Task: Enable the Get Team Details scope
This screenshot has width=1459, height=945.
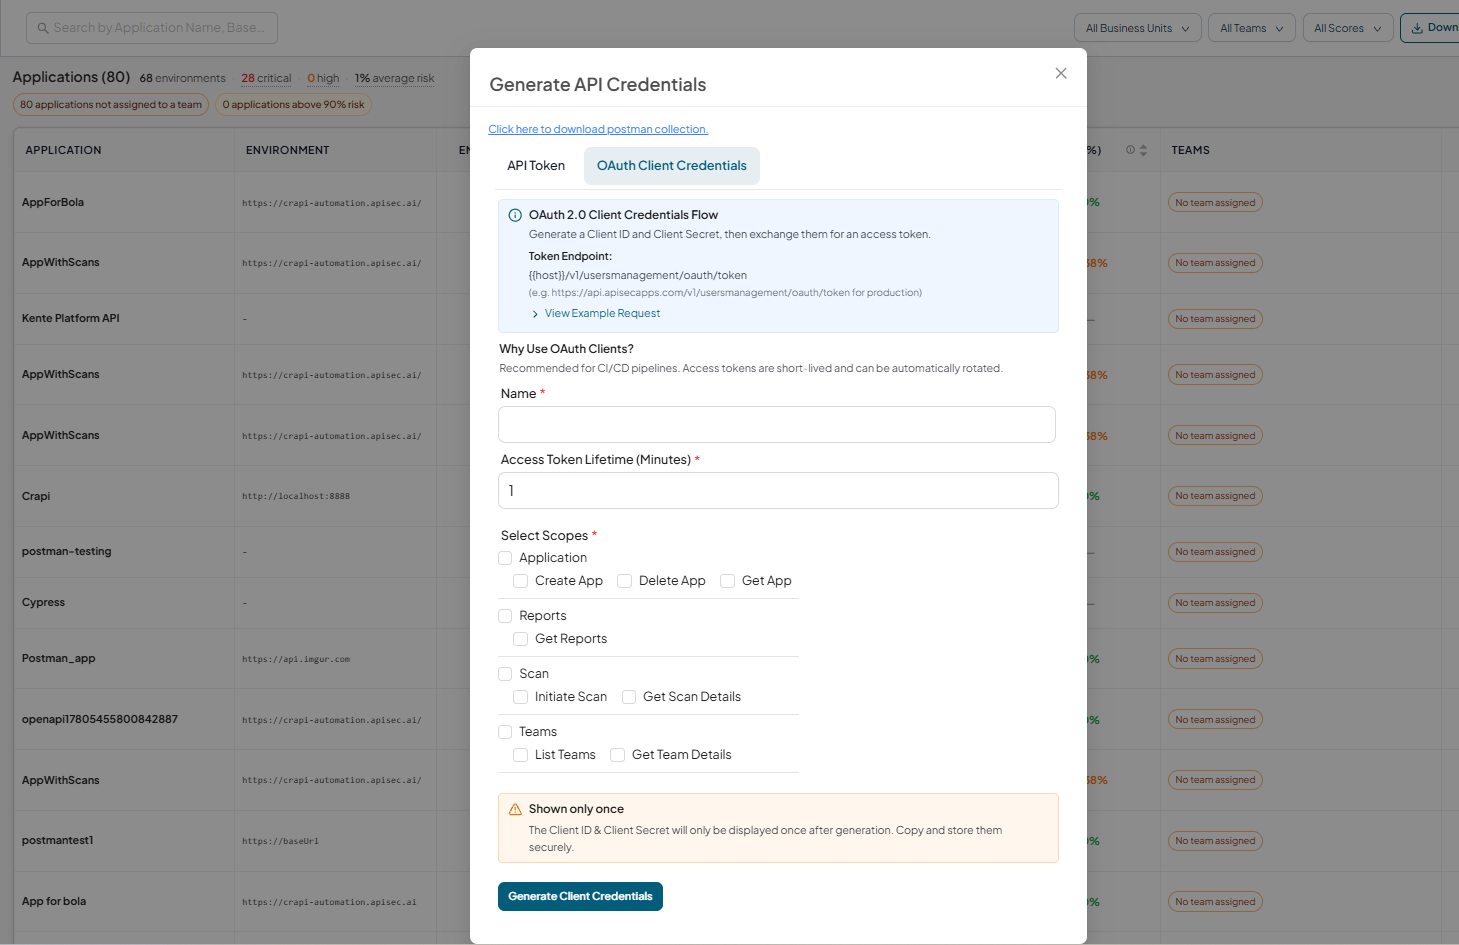Action: click(x=617, y=755)
